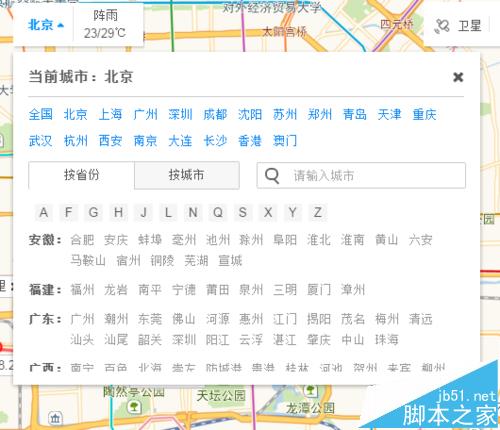500x430 pixels.
Task: Select 芜湖 under 安徽
Action: pyautogui.click(x=196, y=260)
